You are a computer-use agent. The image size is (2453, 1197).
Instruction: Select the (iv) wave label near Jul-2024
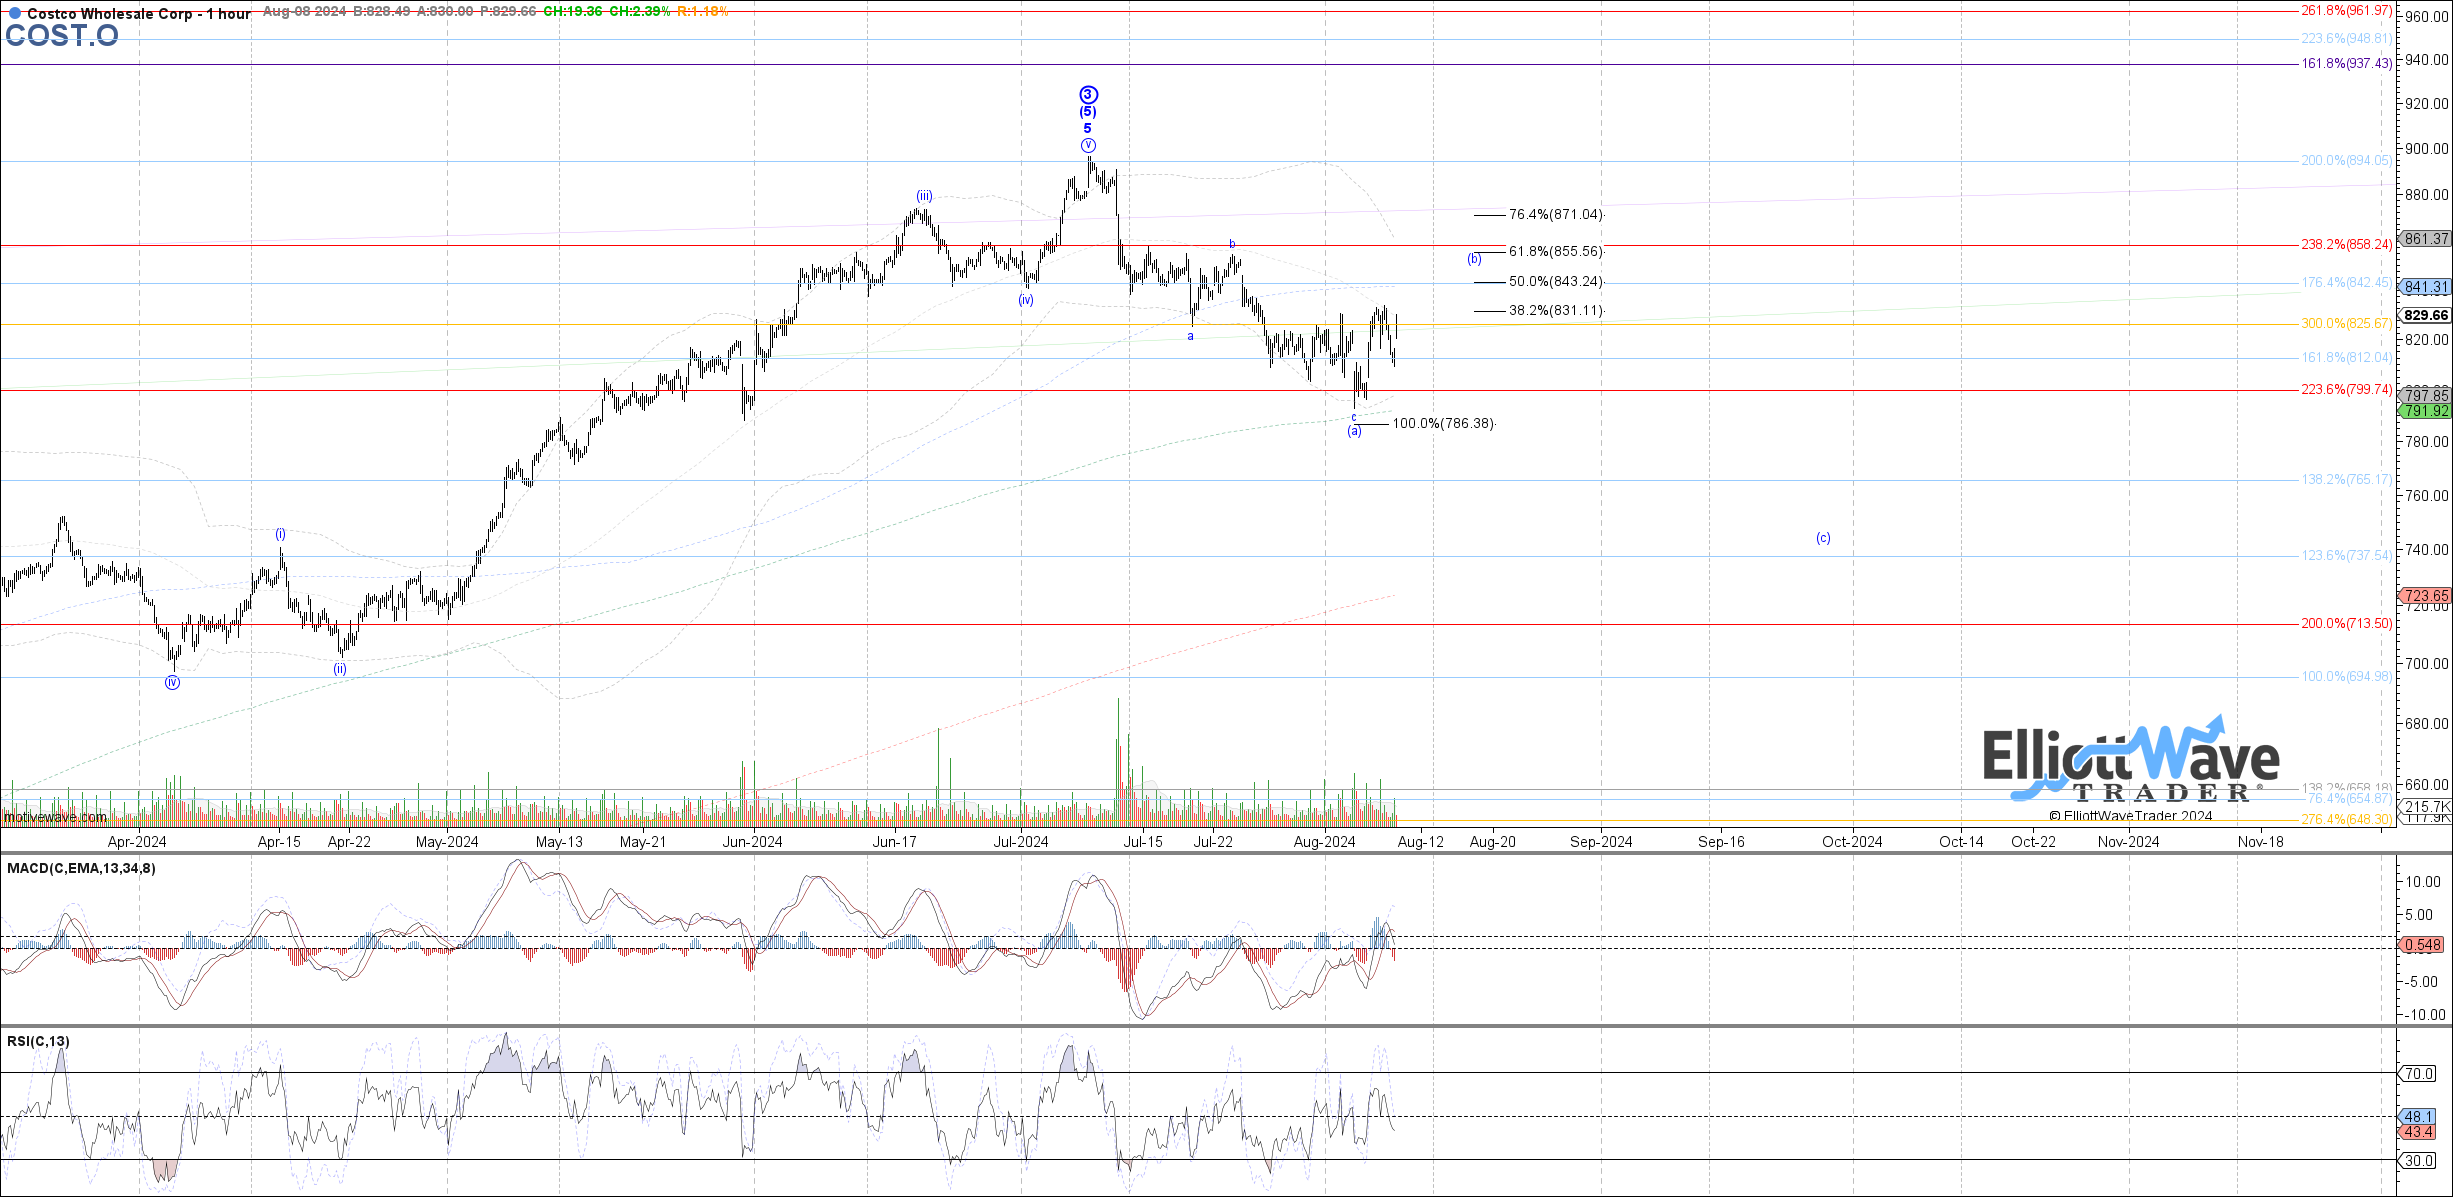tap(1026, 300)
